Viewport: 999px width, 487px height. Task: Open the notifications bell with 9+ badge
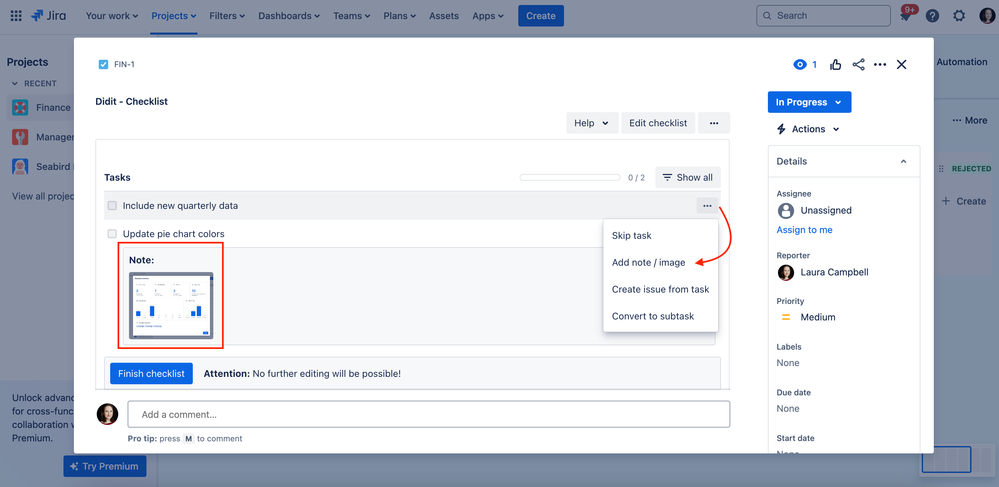(x=905, y=16)
